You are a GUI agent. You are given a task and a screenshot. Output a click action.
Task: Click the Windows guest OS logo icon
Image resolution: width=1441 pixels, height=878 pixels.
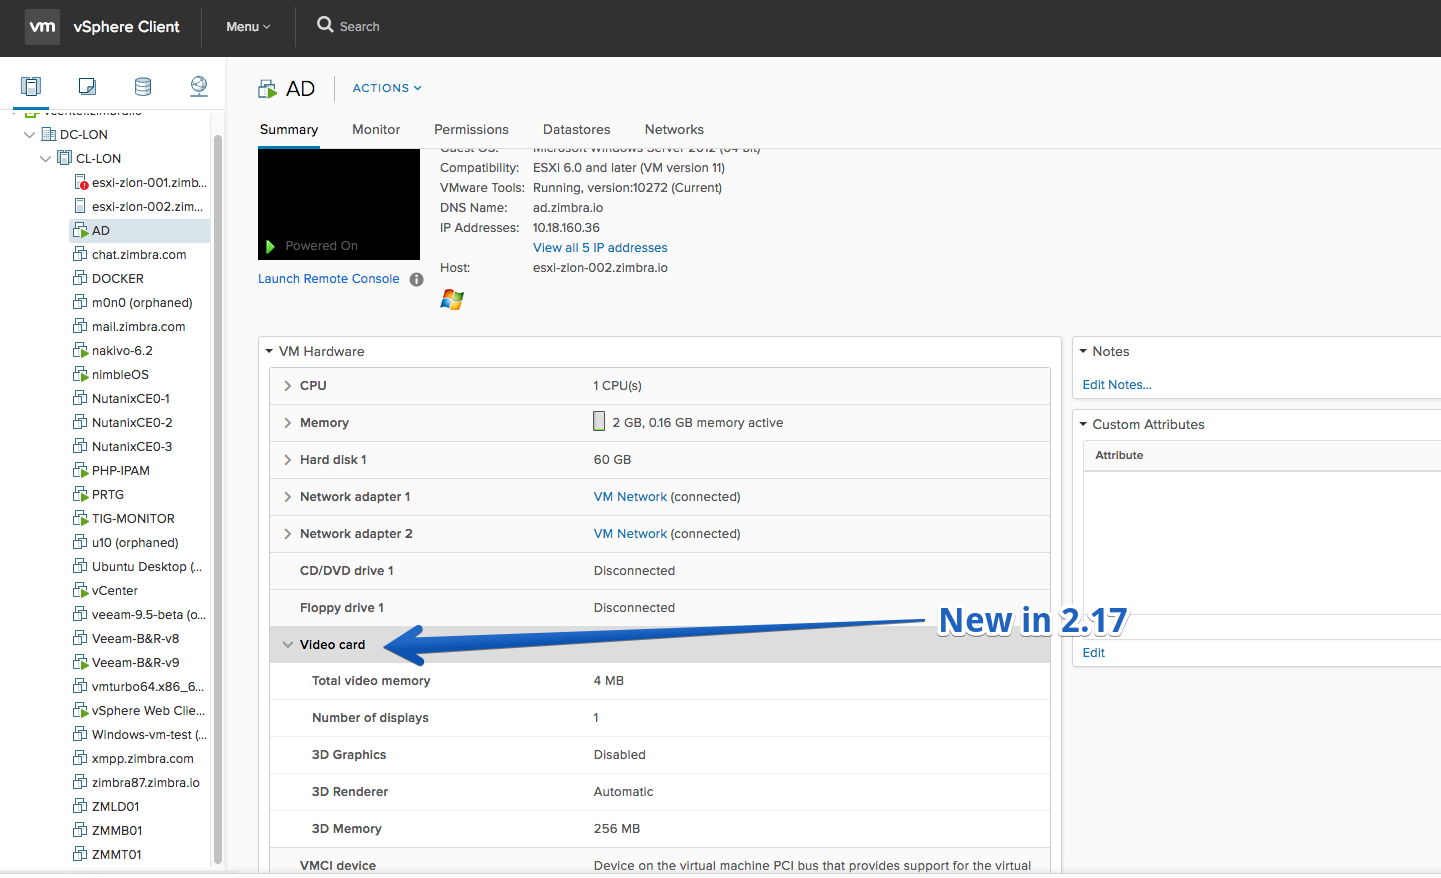[452, 299]
